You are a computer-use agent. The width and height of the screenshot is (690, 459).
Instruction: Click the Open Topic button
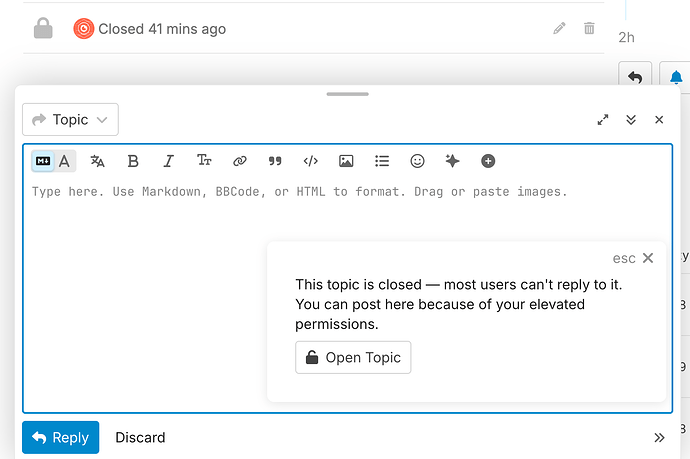click(x=353, y=357)
